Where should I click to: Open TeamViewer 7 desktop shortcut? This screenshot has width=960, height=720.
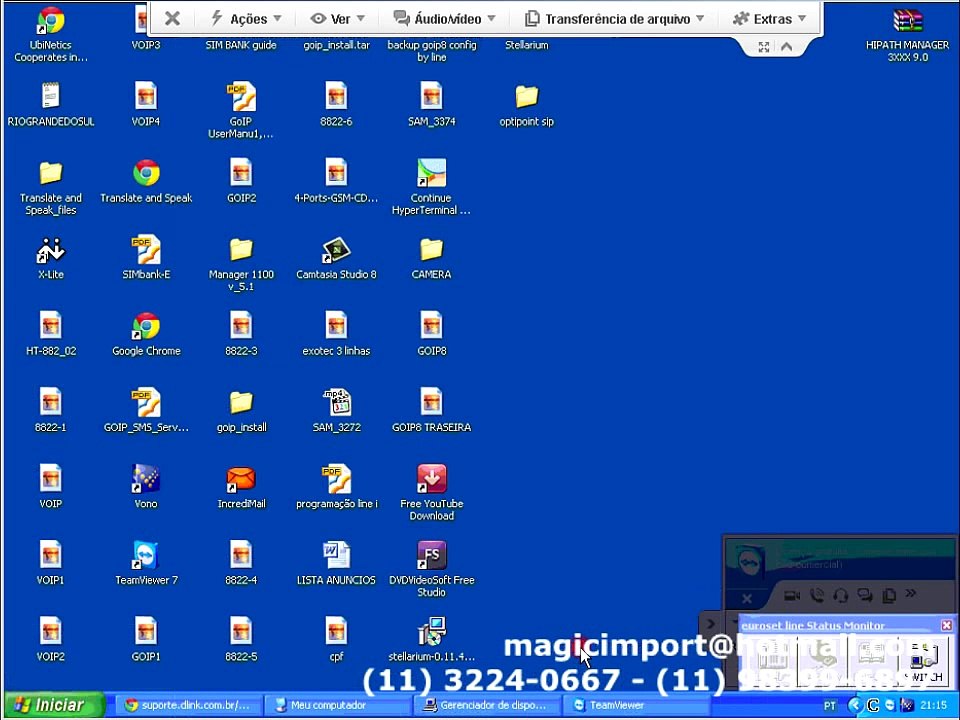(146, 556)
